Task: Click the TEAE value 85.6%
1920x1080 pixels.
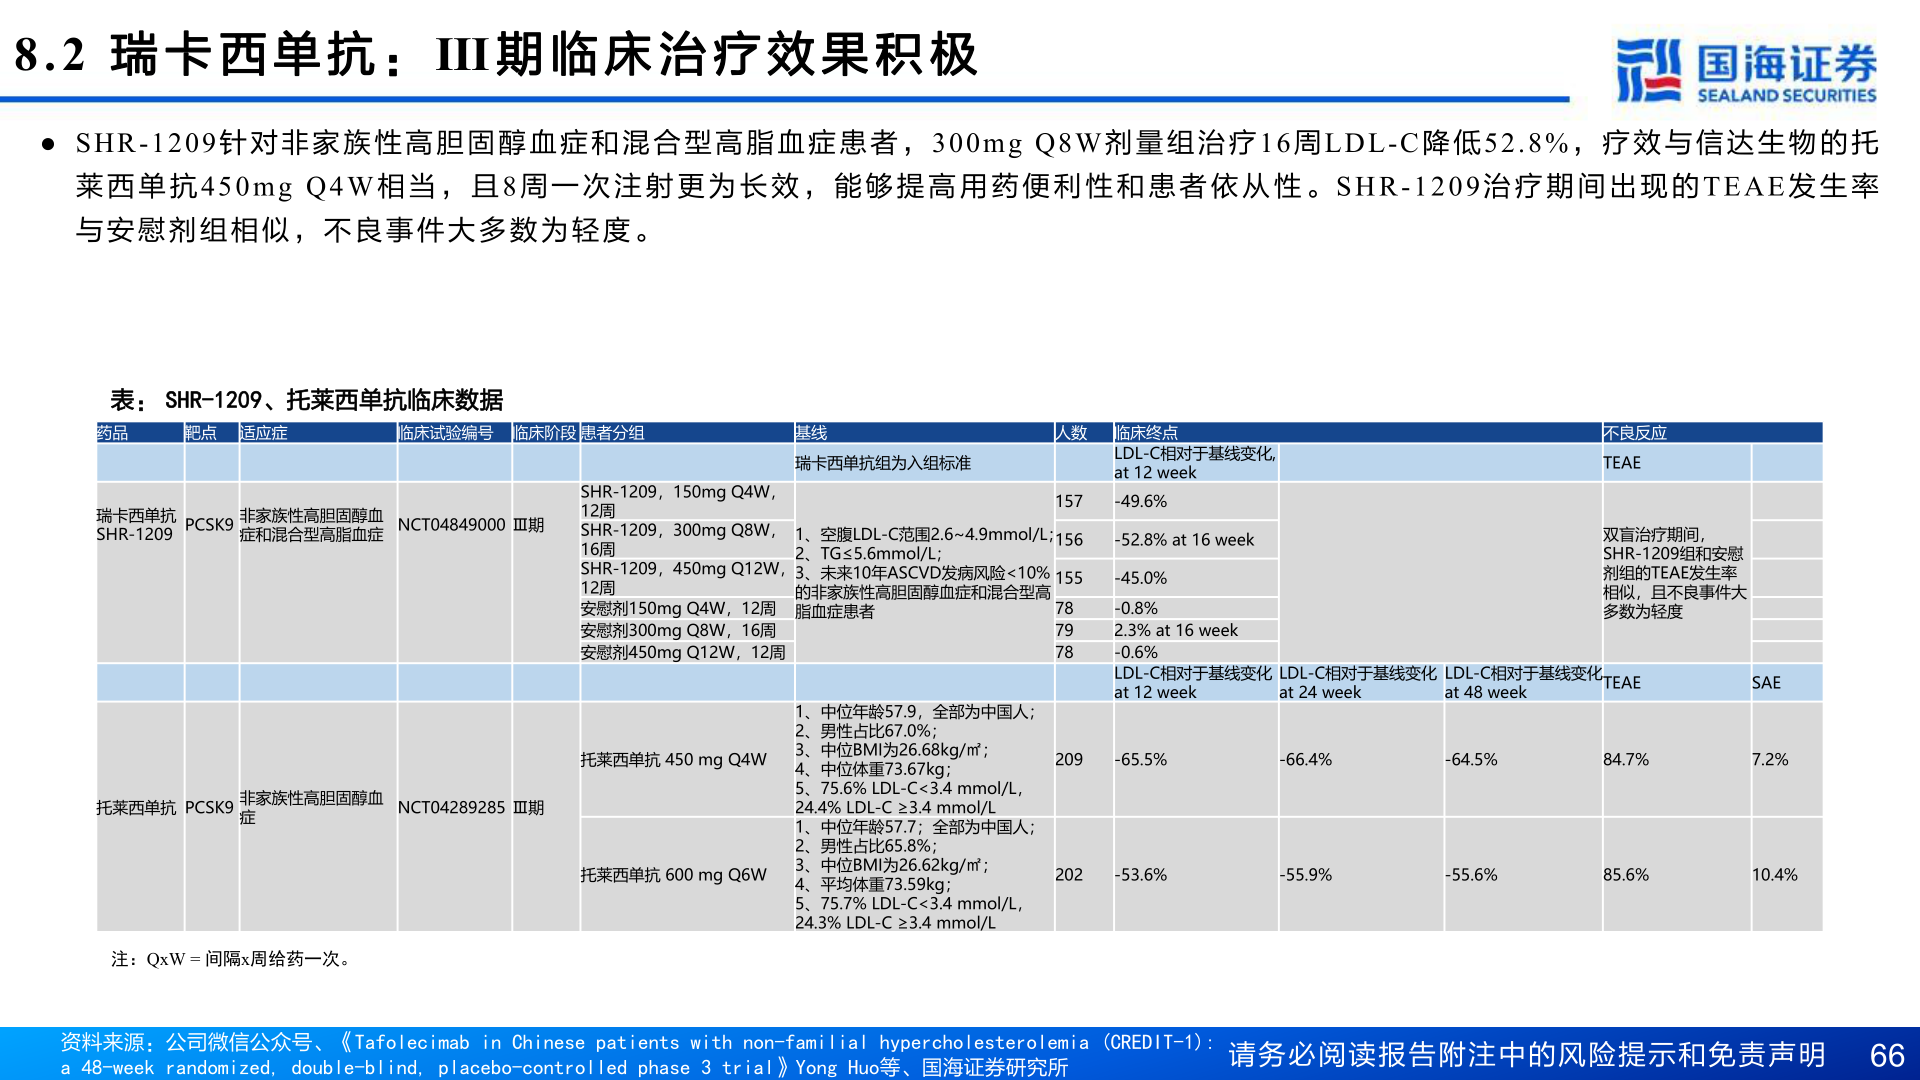Action: [x=1626, y=875]
